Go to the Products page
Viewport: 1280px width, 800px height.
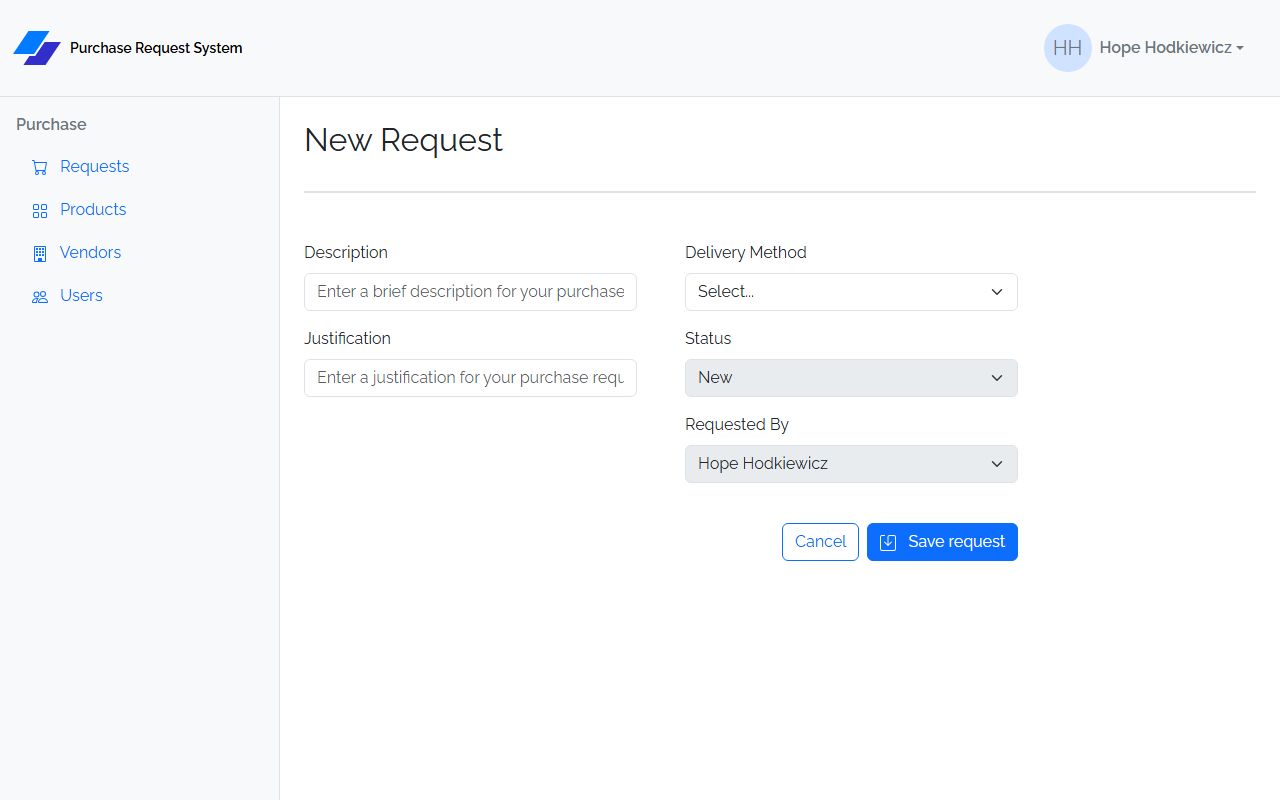pyautogui.click(x=93, y=210)
